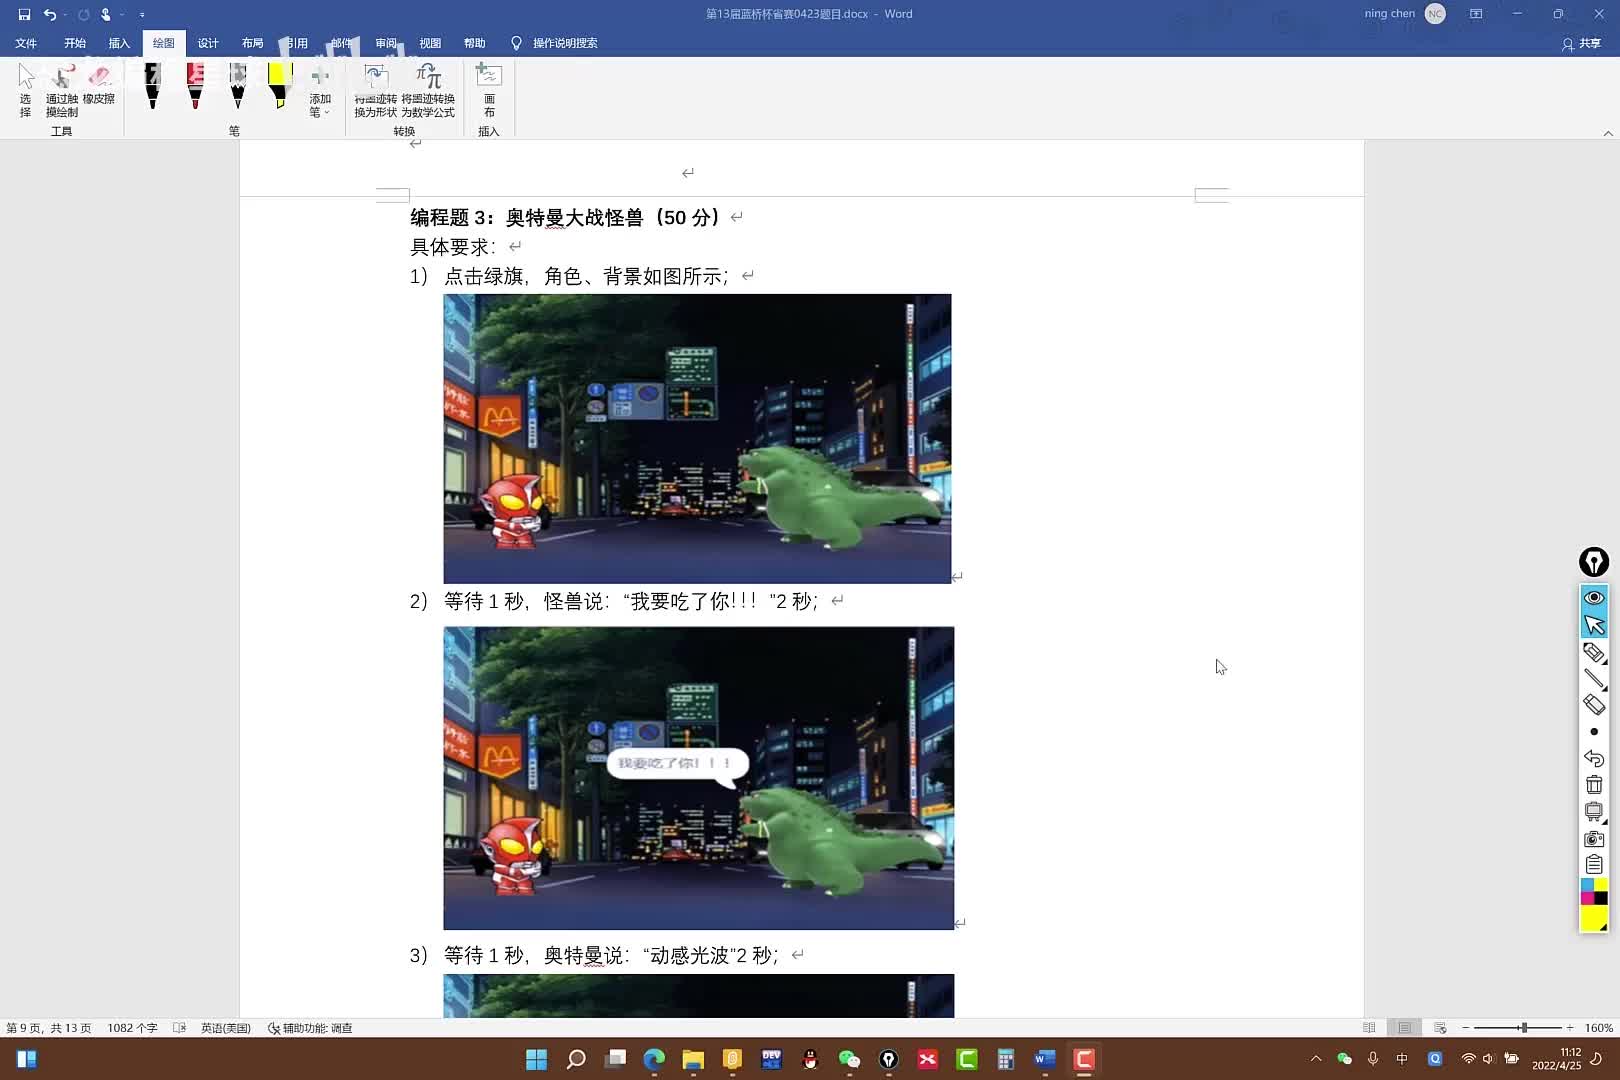Select the arrow cursor tool in annotation toolbar

1594,625
